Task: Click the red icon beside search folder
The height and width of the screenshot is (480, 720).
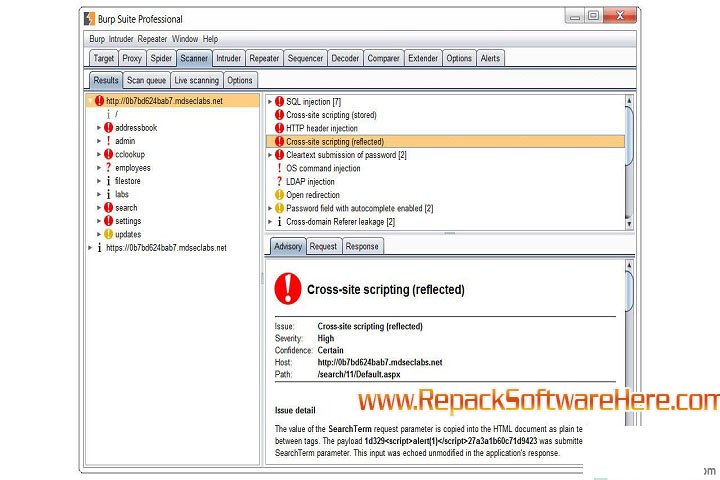Action: pos(108,208)
